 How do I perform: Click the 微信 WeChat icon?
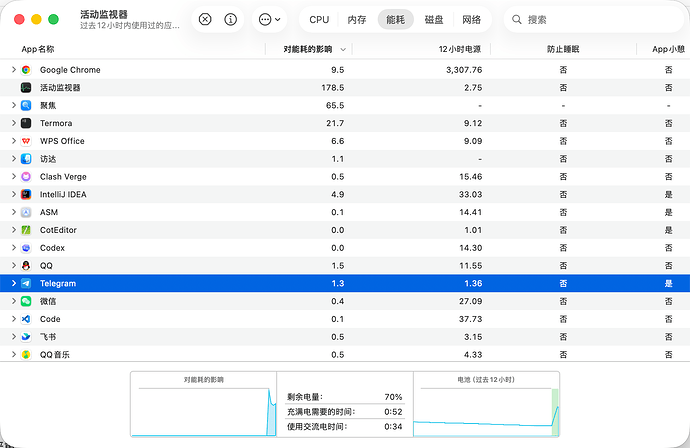coord(26,301)
